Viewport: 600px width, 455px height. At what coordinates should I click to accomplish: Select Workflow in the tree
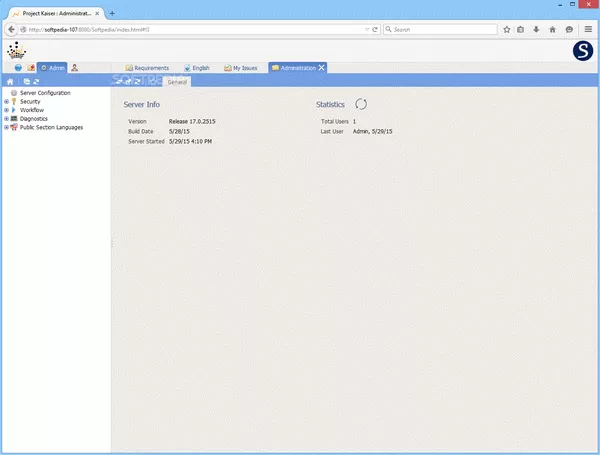[32, 110]
